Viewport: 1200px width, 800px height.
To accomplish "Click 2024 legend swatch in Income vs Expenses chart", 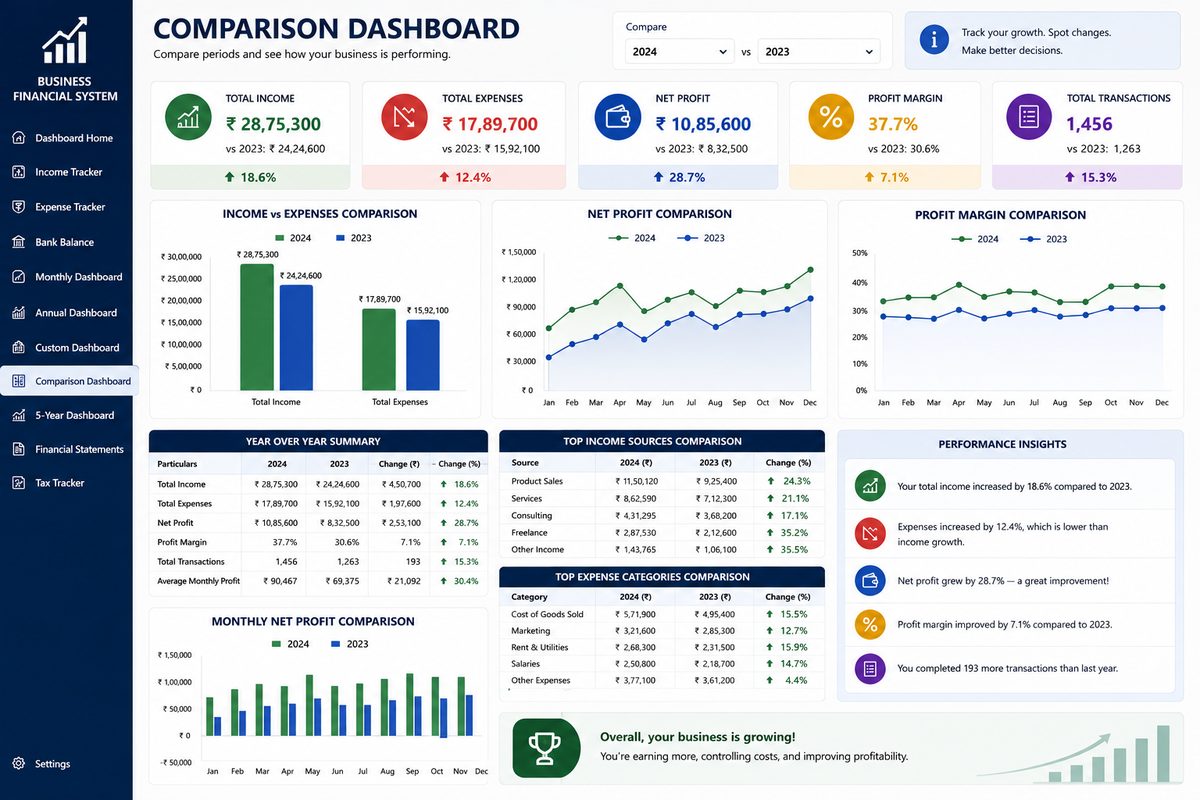I will (x=278, y=238).
